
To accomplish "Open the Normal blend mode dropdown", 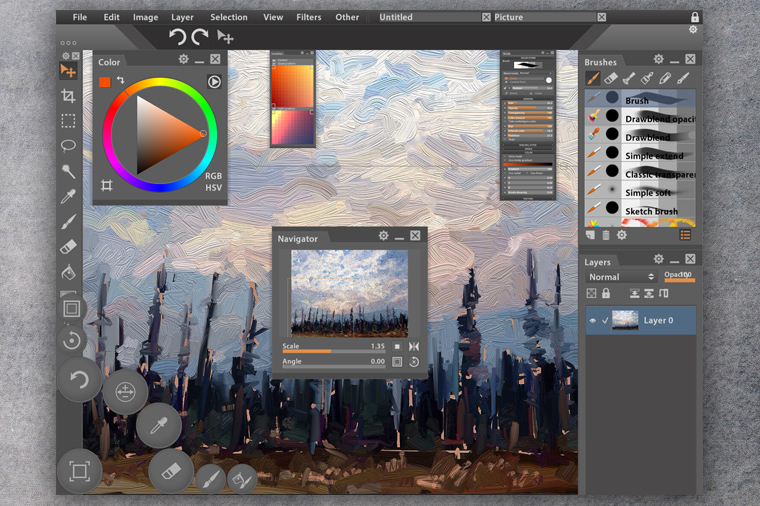I will [x=621, y=277].
